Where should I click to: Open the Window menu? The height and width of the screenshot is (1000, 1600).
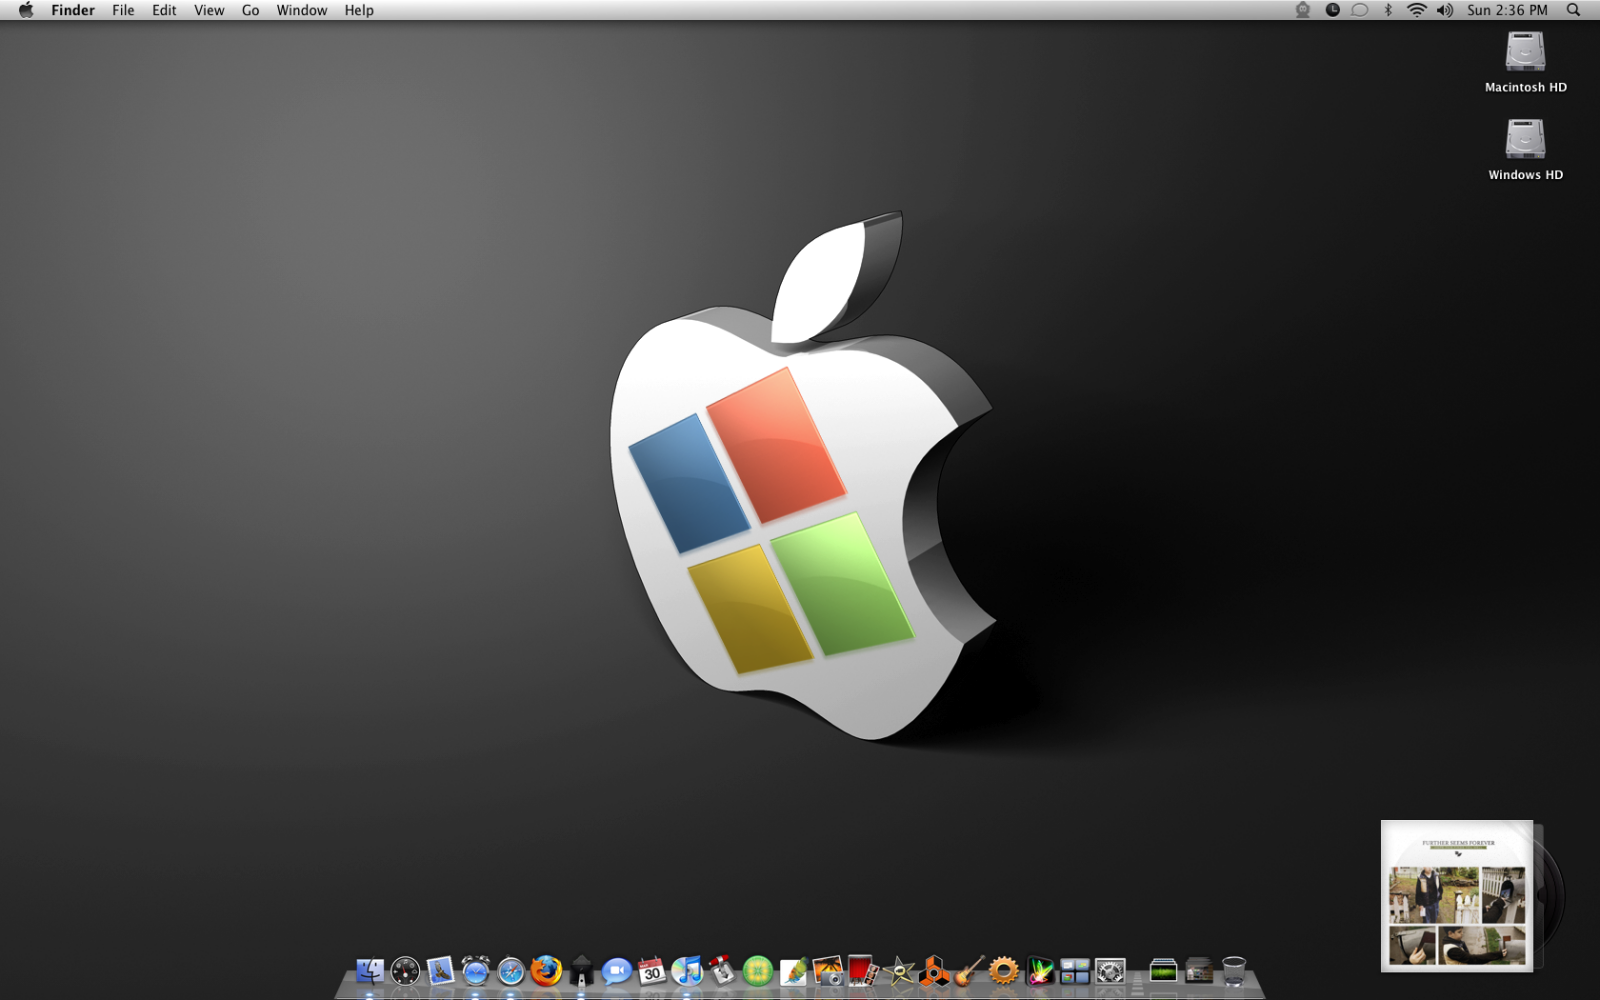tap(302, 10)
